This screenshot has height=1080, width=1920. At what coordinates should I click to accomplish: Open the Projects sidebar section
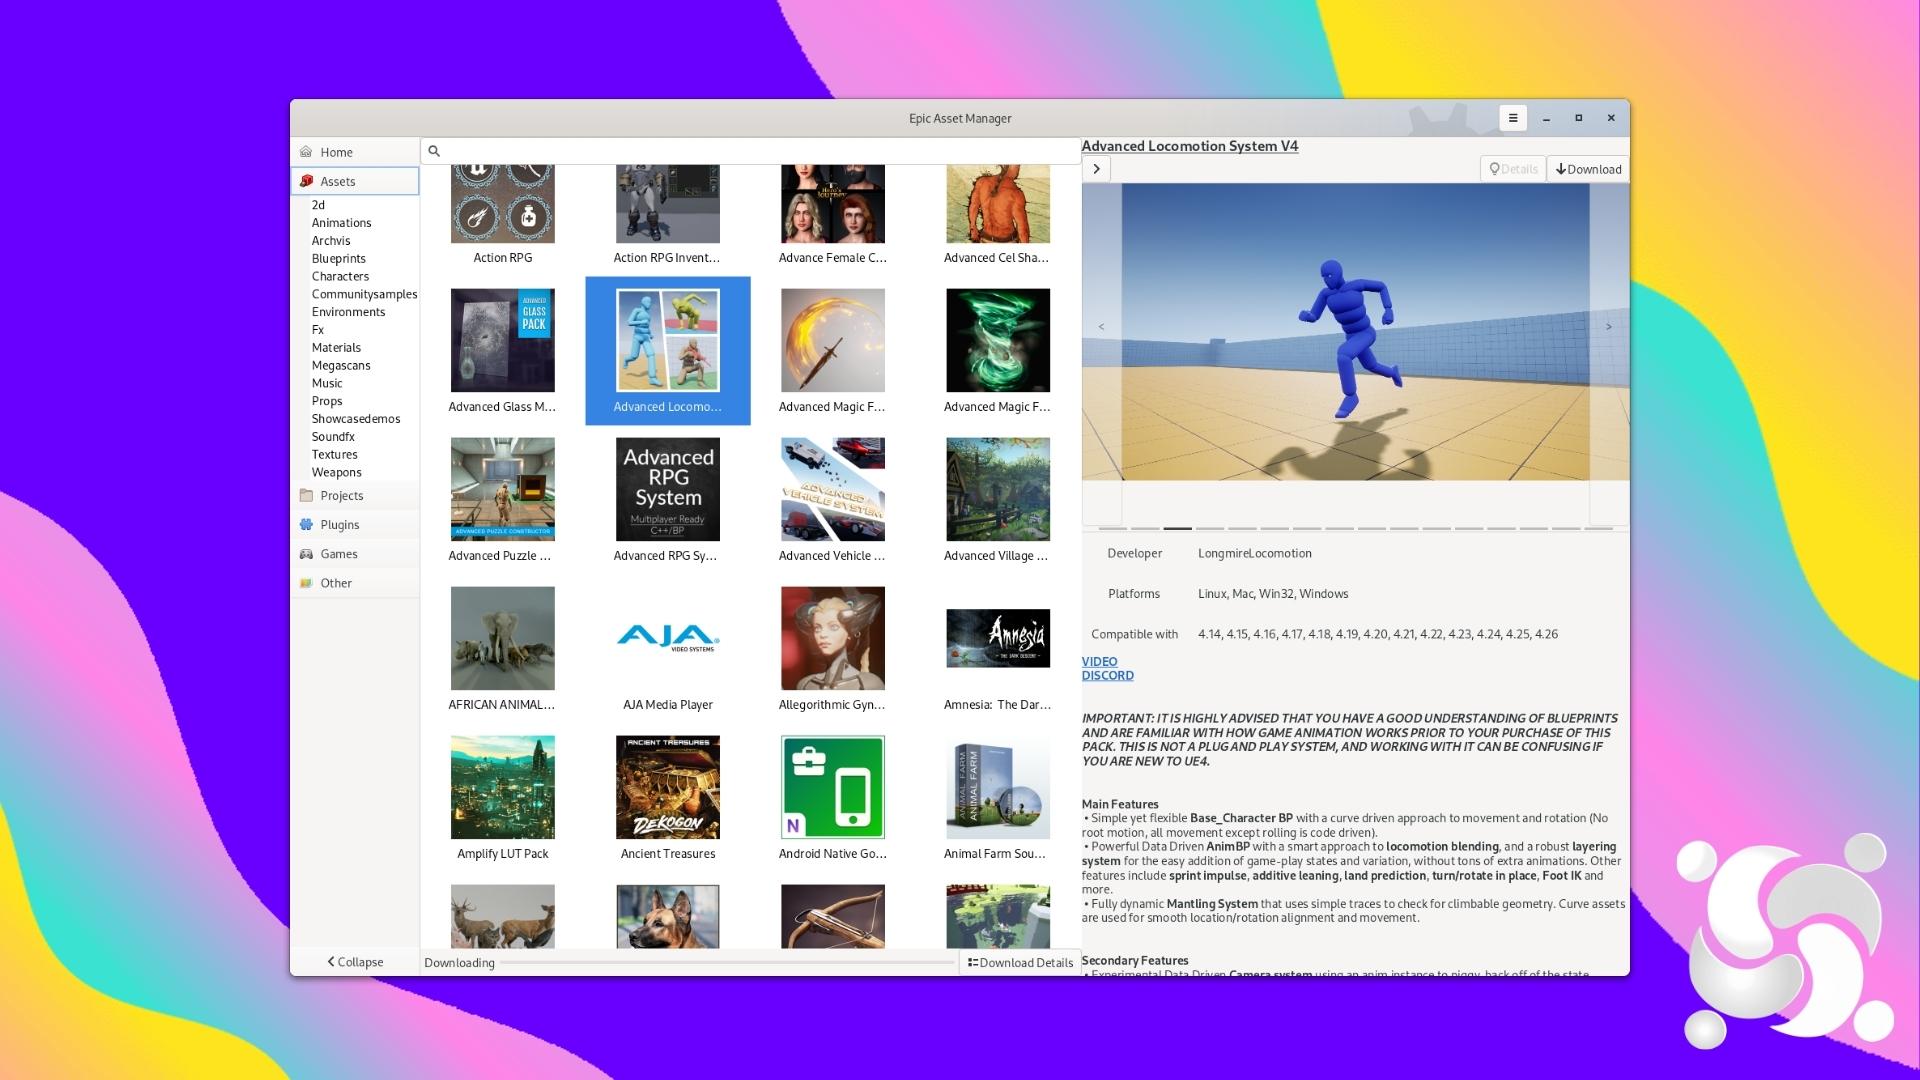point(355,496)
